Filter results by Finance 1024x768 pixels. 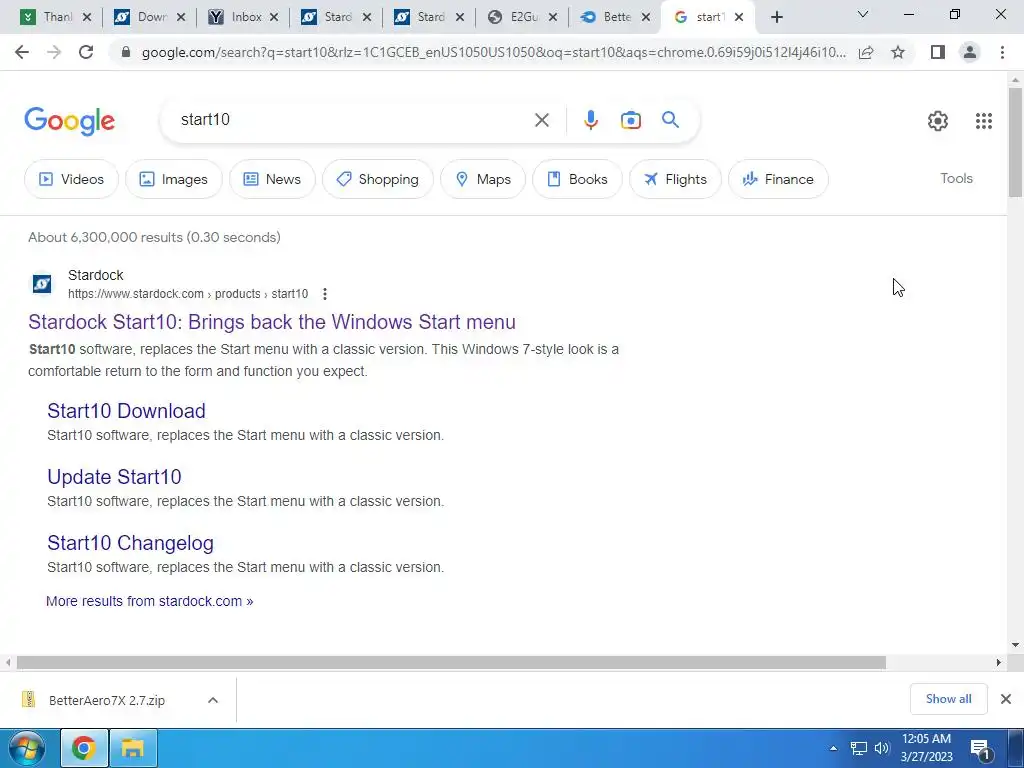pos(778,179)
